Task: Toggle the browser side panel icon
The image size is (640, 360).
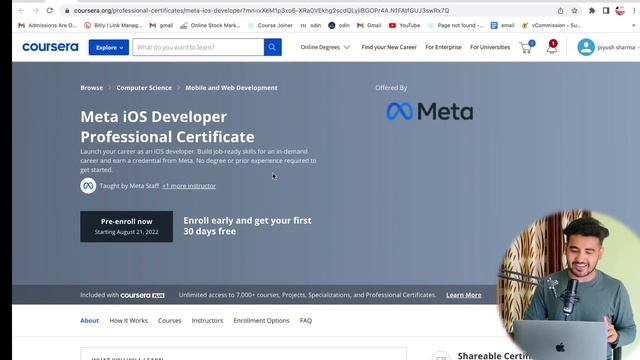Action: click(606, 11)
